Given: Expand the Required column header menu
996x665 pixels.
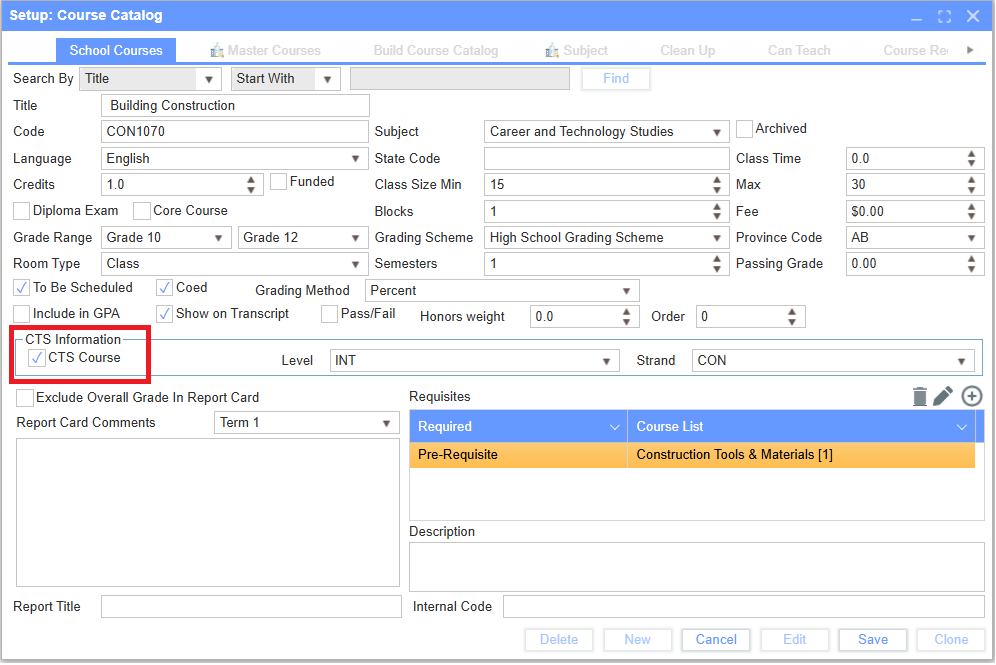Looking at the screenshot, I should click(614, 427).
